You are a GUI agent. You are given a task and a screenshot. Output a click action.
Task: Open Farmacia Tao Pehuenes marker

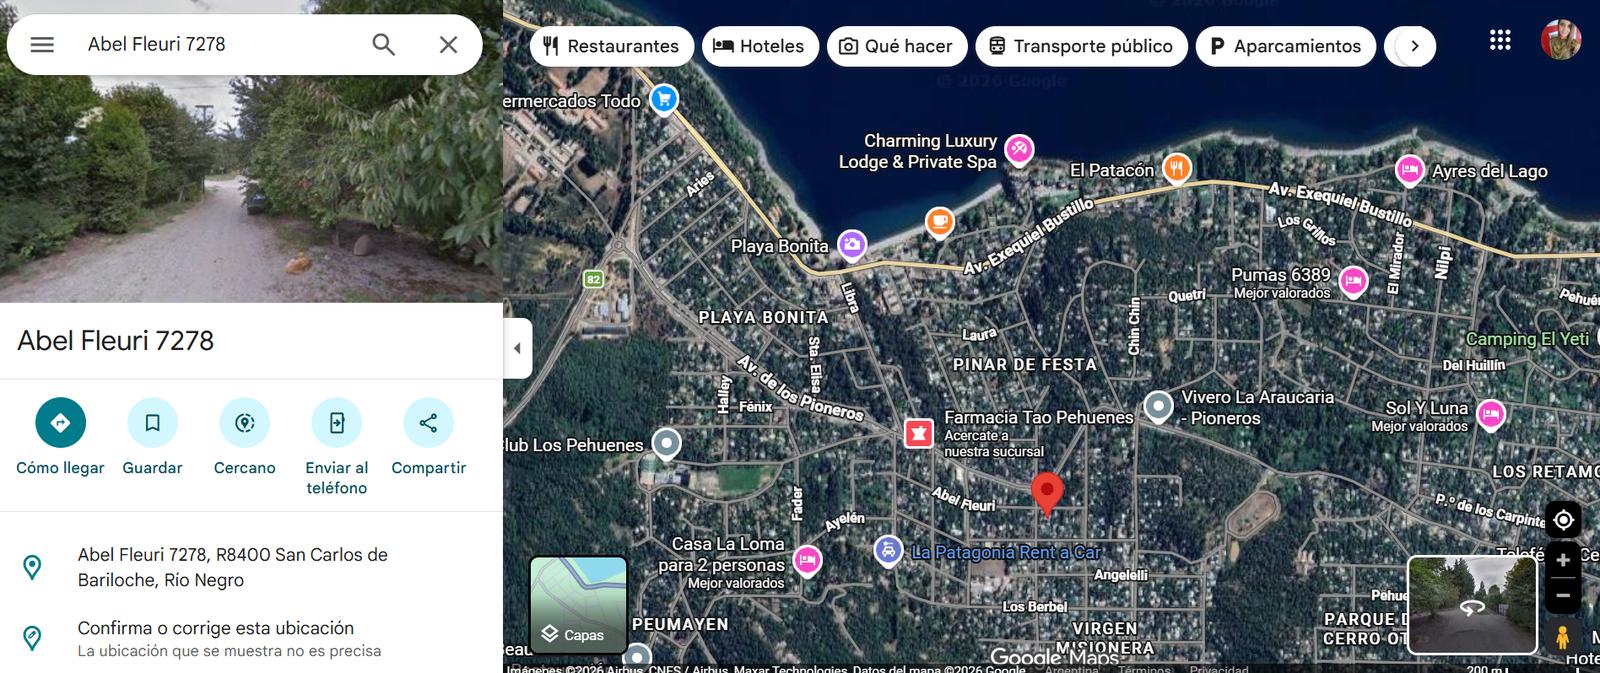pos(918,433)
